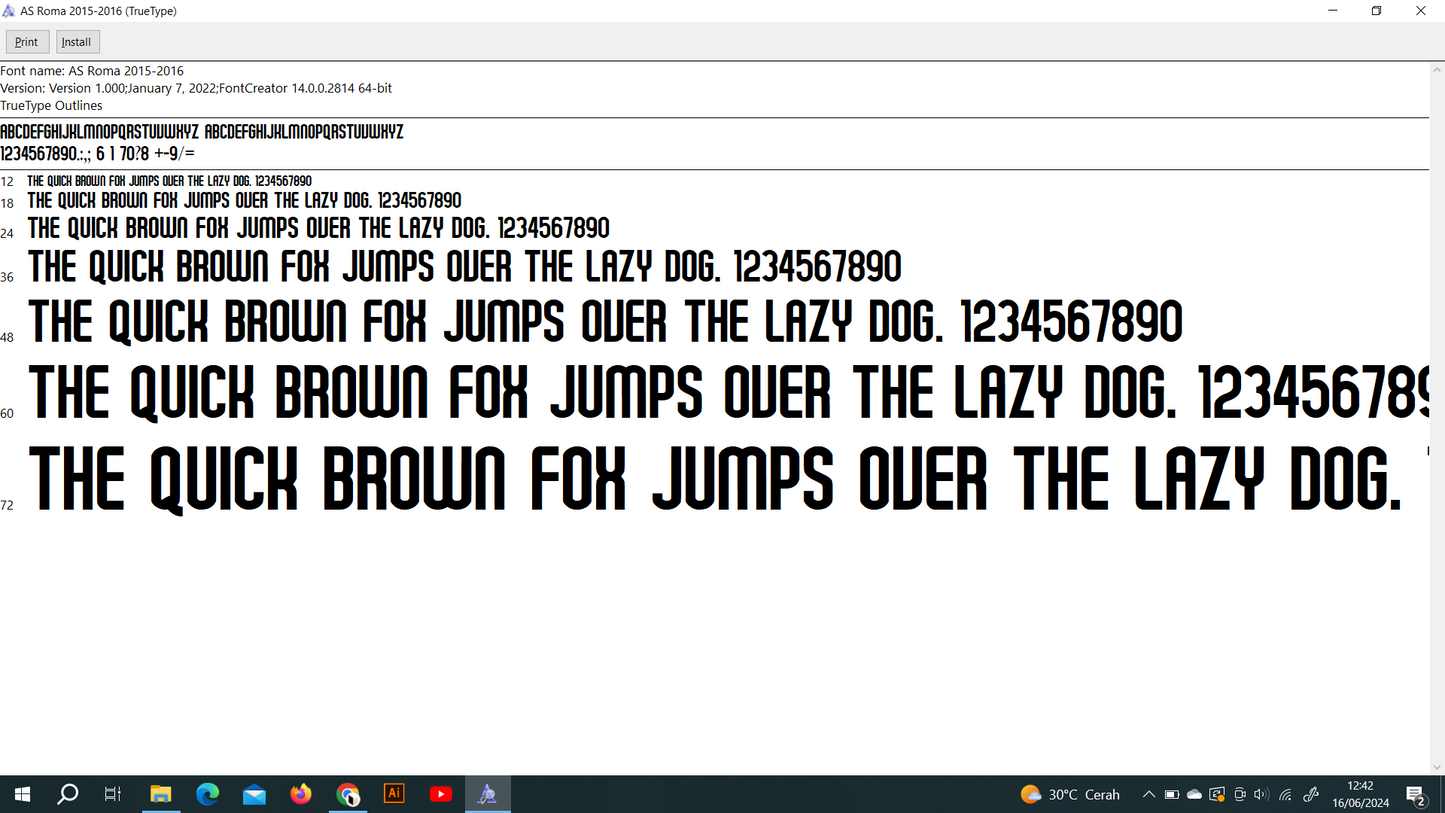1445x813 pixels.
Task: Open the Windows Start menu
Action: (x=22, y=795)
